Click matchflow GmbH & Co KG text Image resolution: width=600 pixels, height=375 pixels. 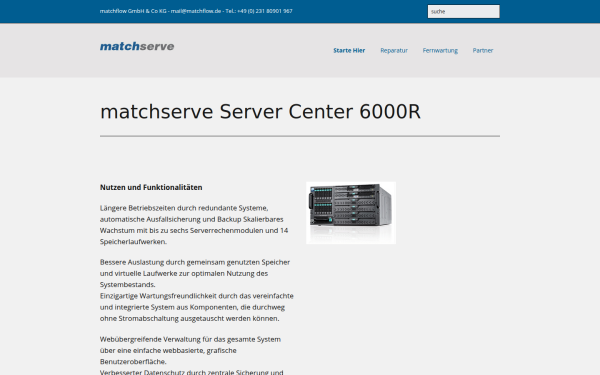pos(133,11)
